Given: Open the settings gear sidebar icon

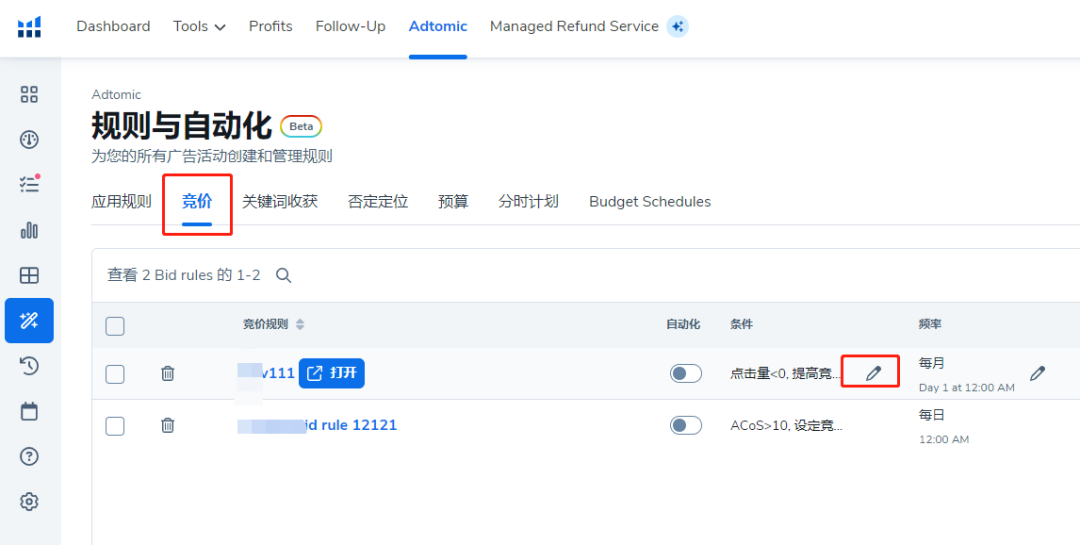Looking at the screenshot, I should (x=29, y=502).
